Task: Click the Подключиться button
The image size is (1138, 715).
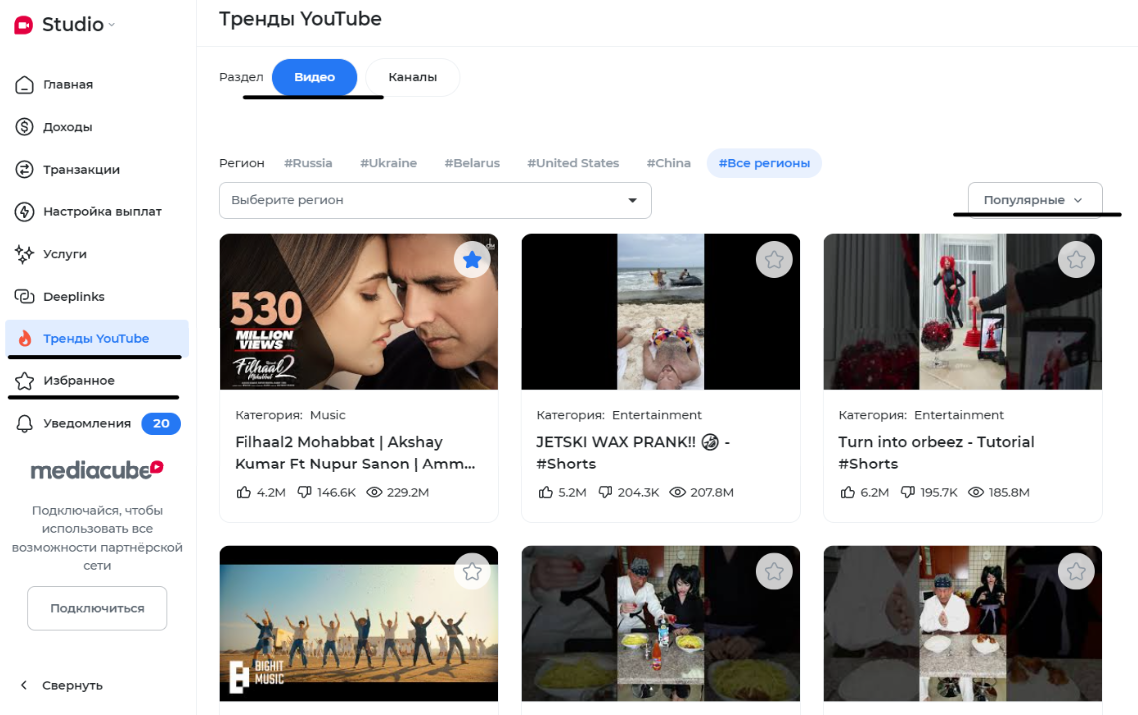Action: click(x=97, y=608)
